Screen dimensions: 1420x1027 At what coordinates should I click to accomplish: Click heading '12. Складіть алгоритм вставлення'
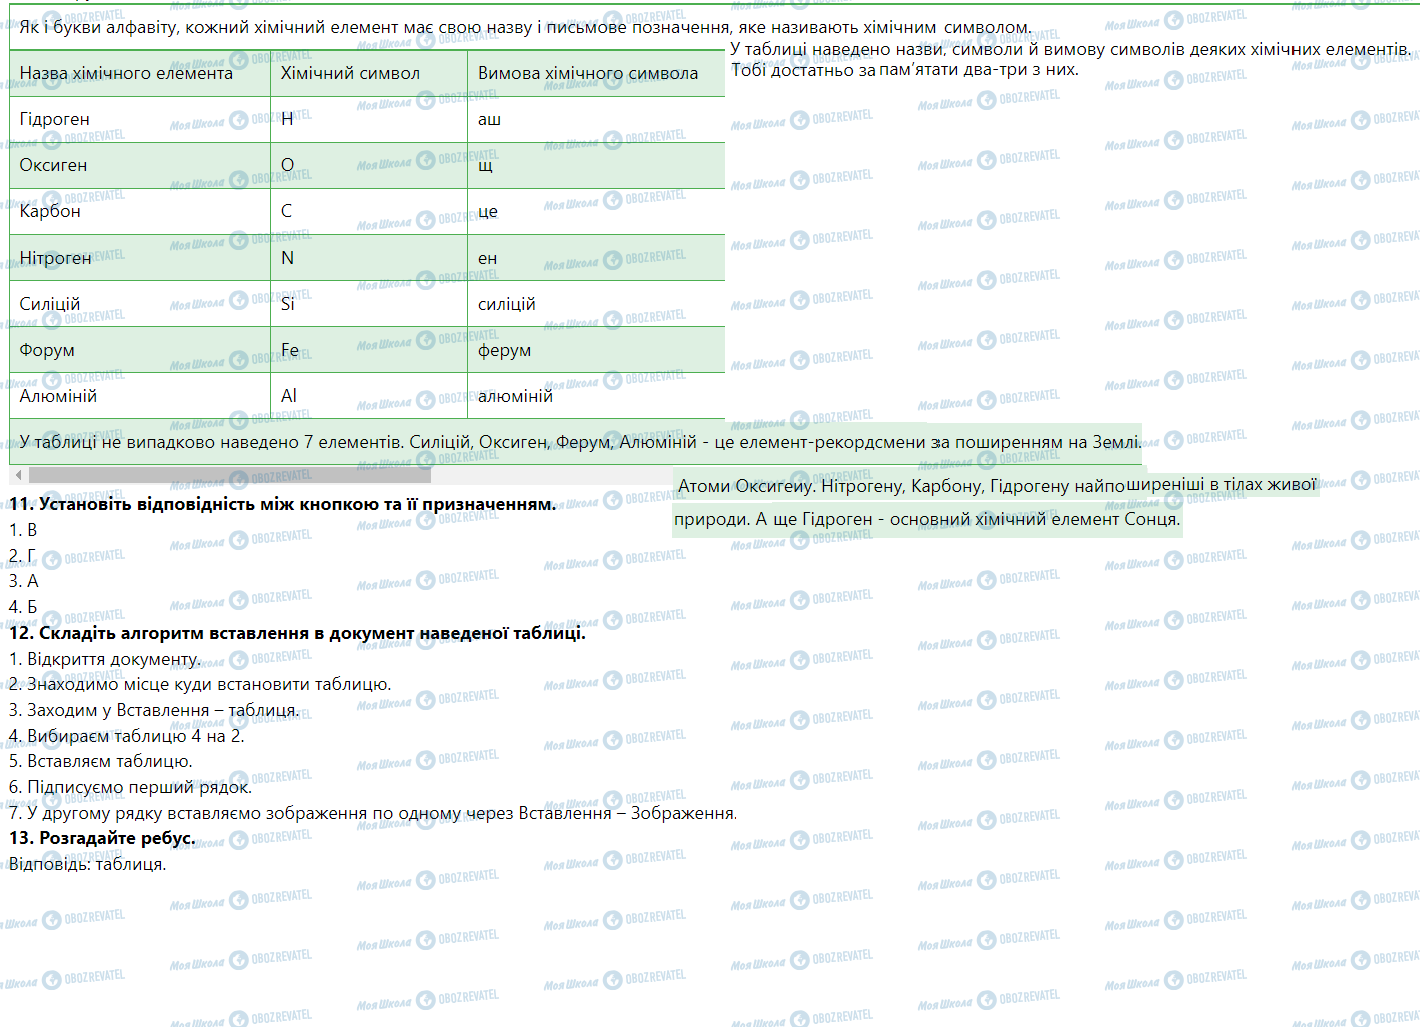click(297, 633)
